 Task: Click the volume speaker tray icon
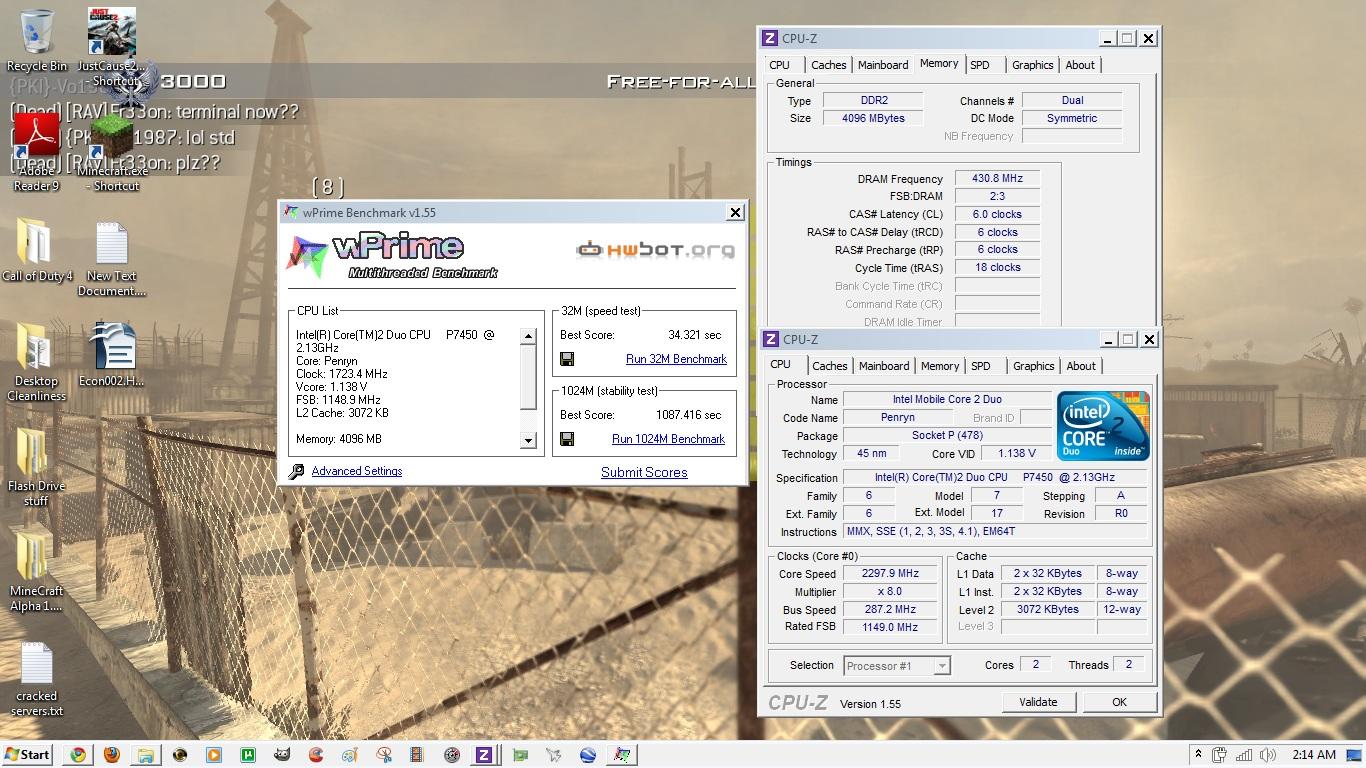[x=1268, y=755]
